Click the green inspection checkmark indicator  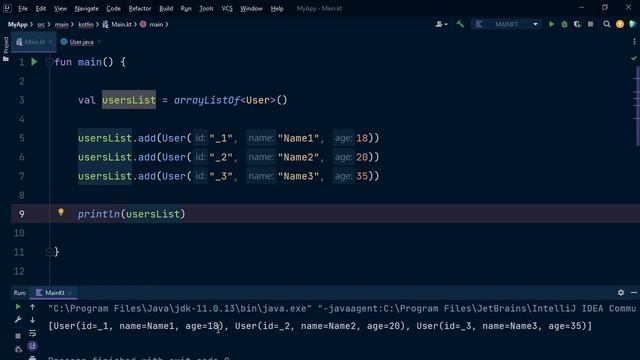click(x=633, y=58)
